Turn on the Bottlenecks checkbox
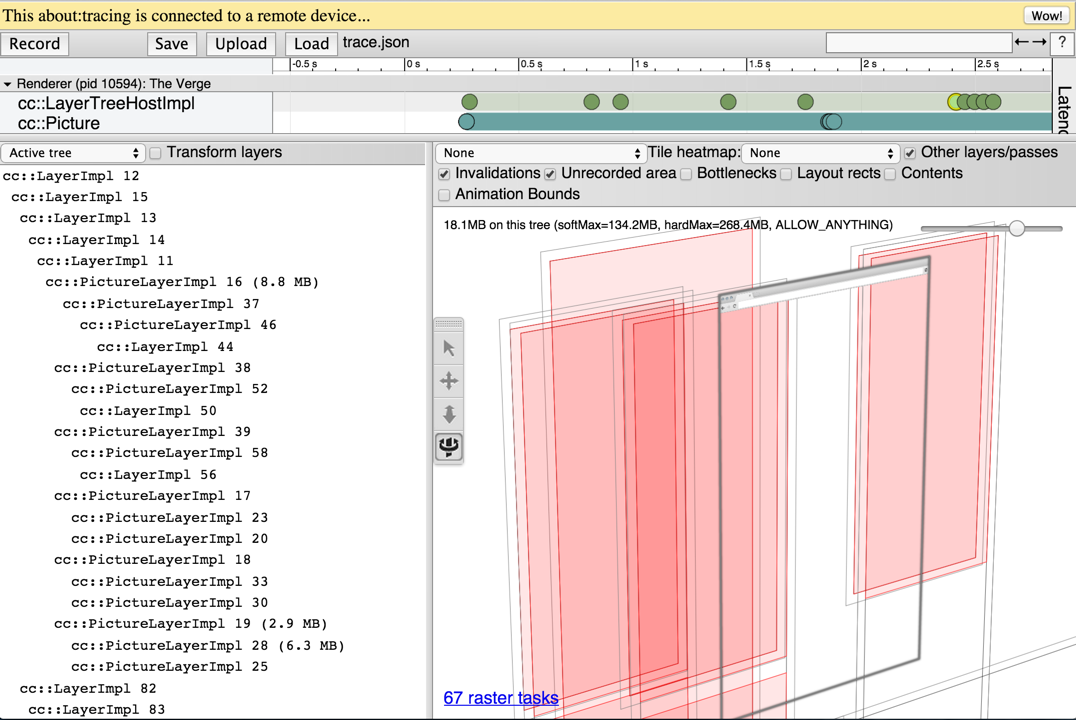 click(x=687, y=174)
